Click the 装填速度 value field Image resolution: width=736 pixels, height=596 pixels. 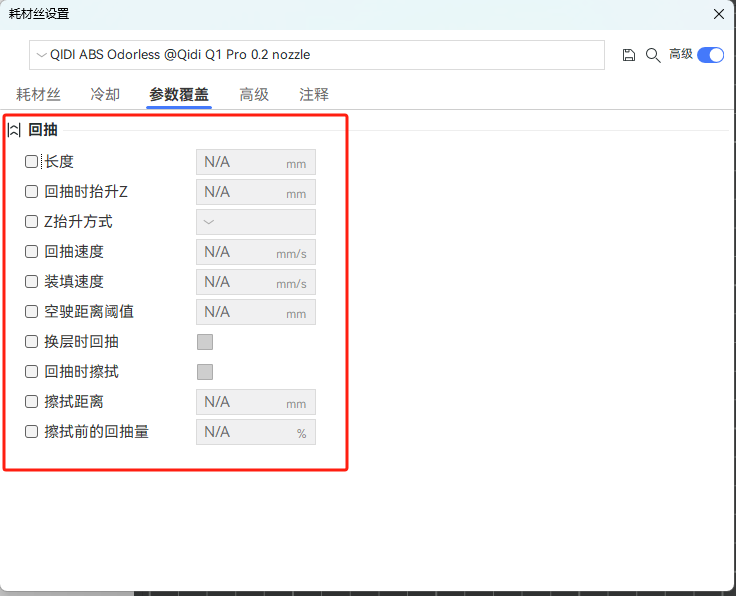click(x=255, y=282)
